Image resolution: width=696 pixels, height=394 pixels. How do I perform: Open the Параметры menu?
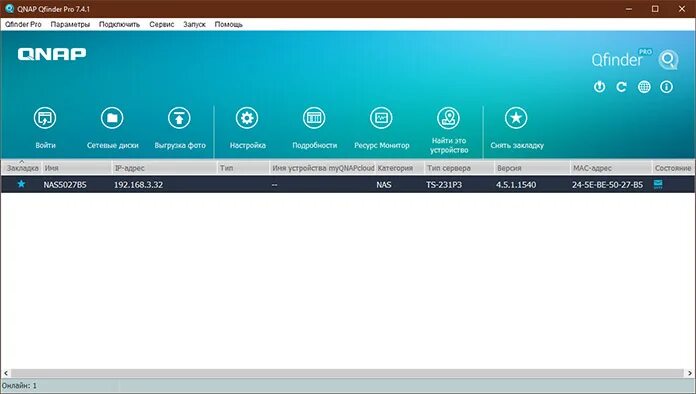[70, 24]
